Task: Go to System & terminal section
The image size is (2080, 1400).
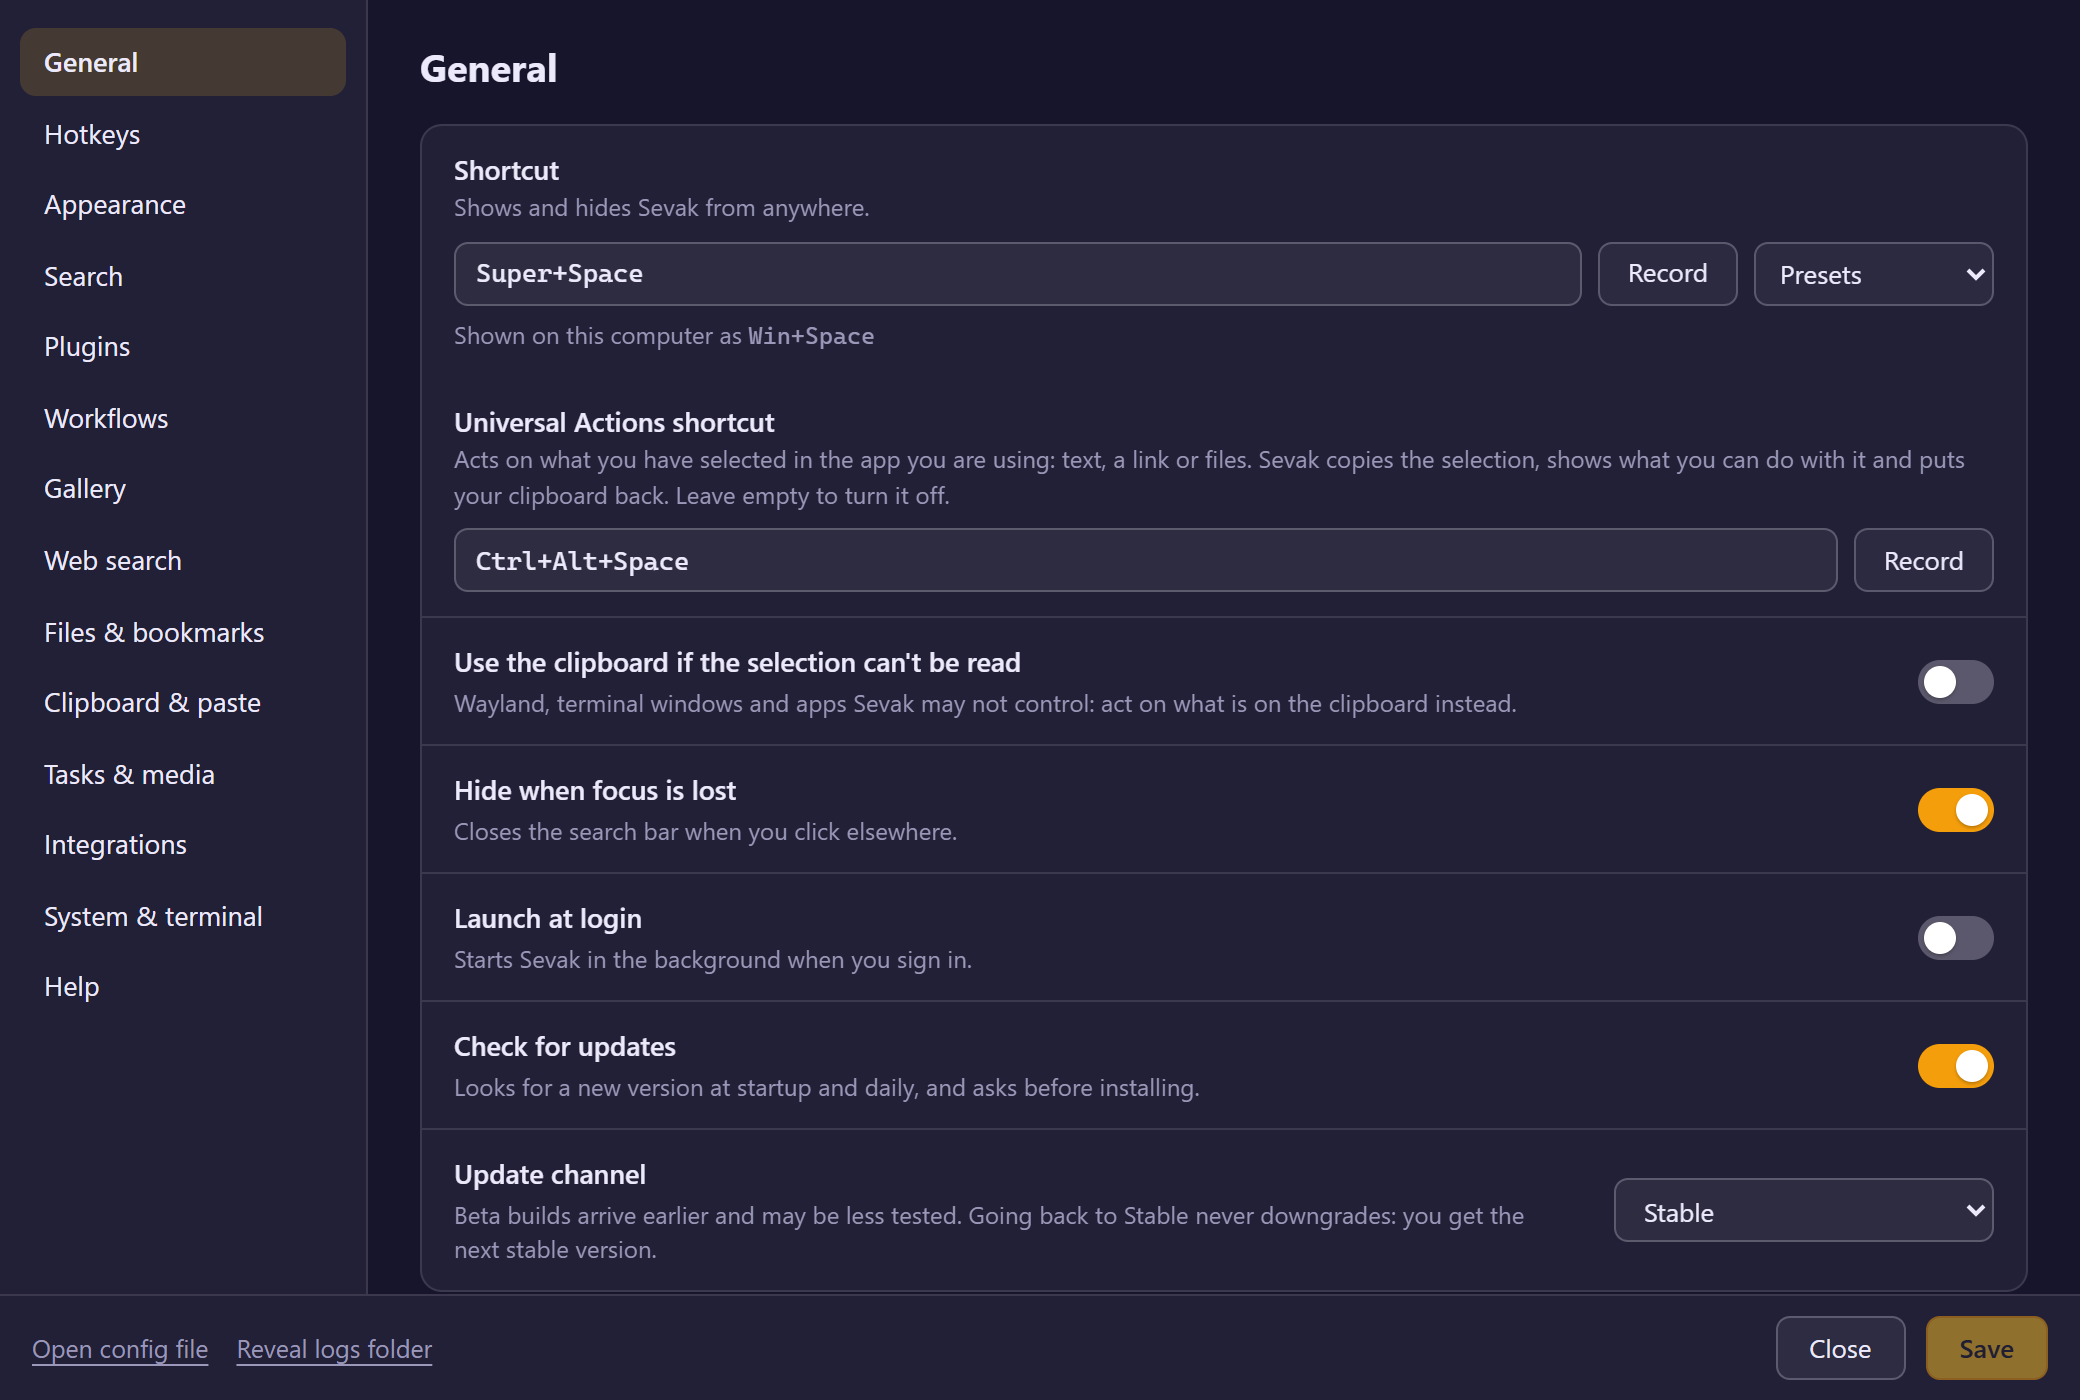Action: tap(183, 916)
